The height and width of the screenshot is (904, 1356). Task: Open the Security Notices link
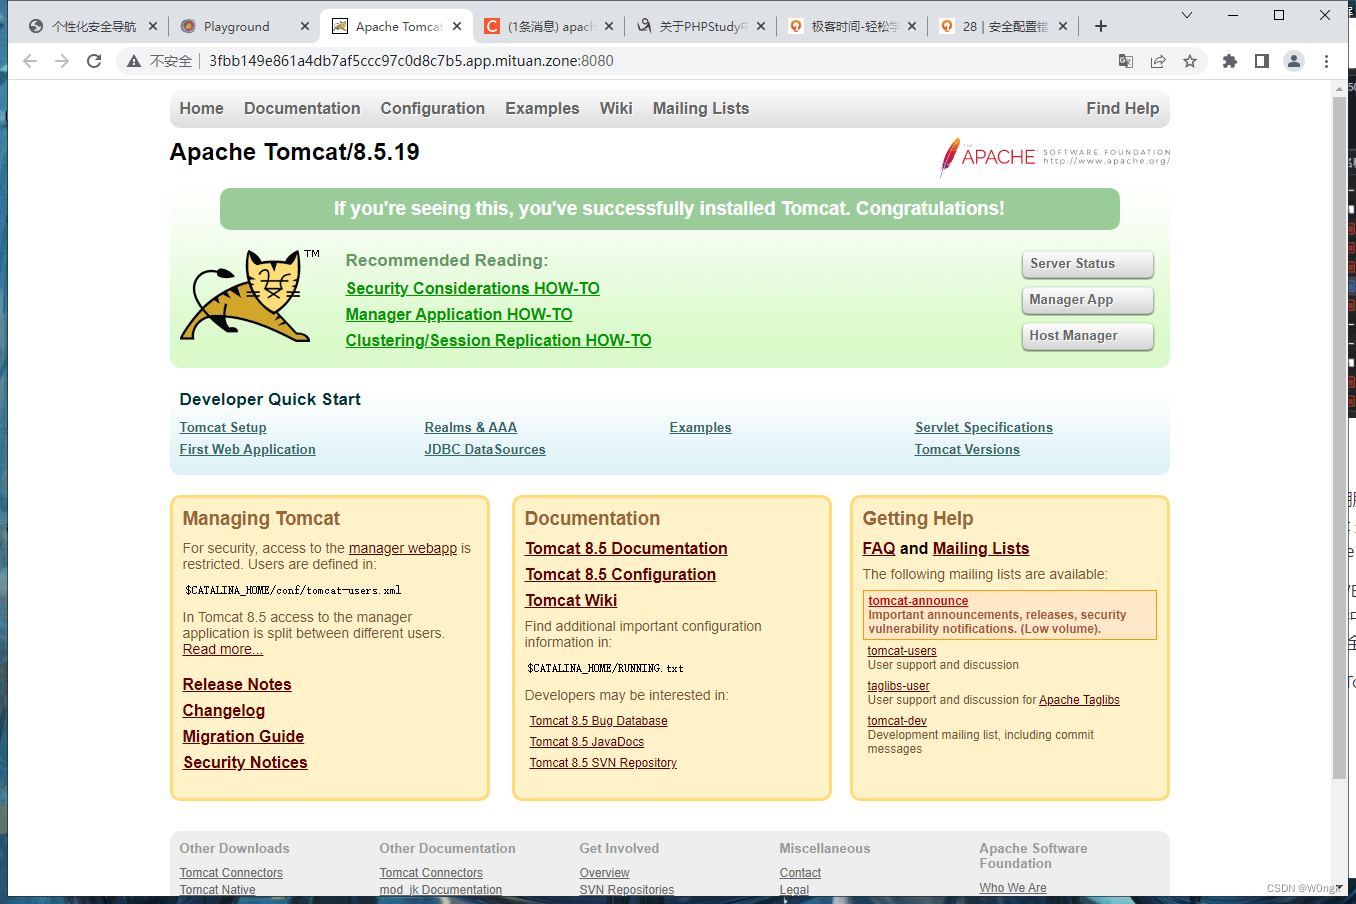pyautogui.click(x=245, y=762)
